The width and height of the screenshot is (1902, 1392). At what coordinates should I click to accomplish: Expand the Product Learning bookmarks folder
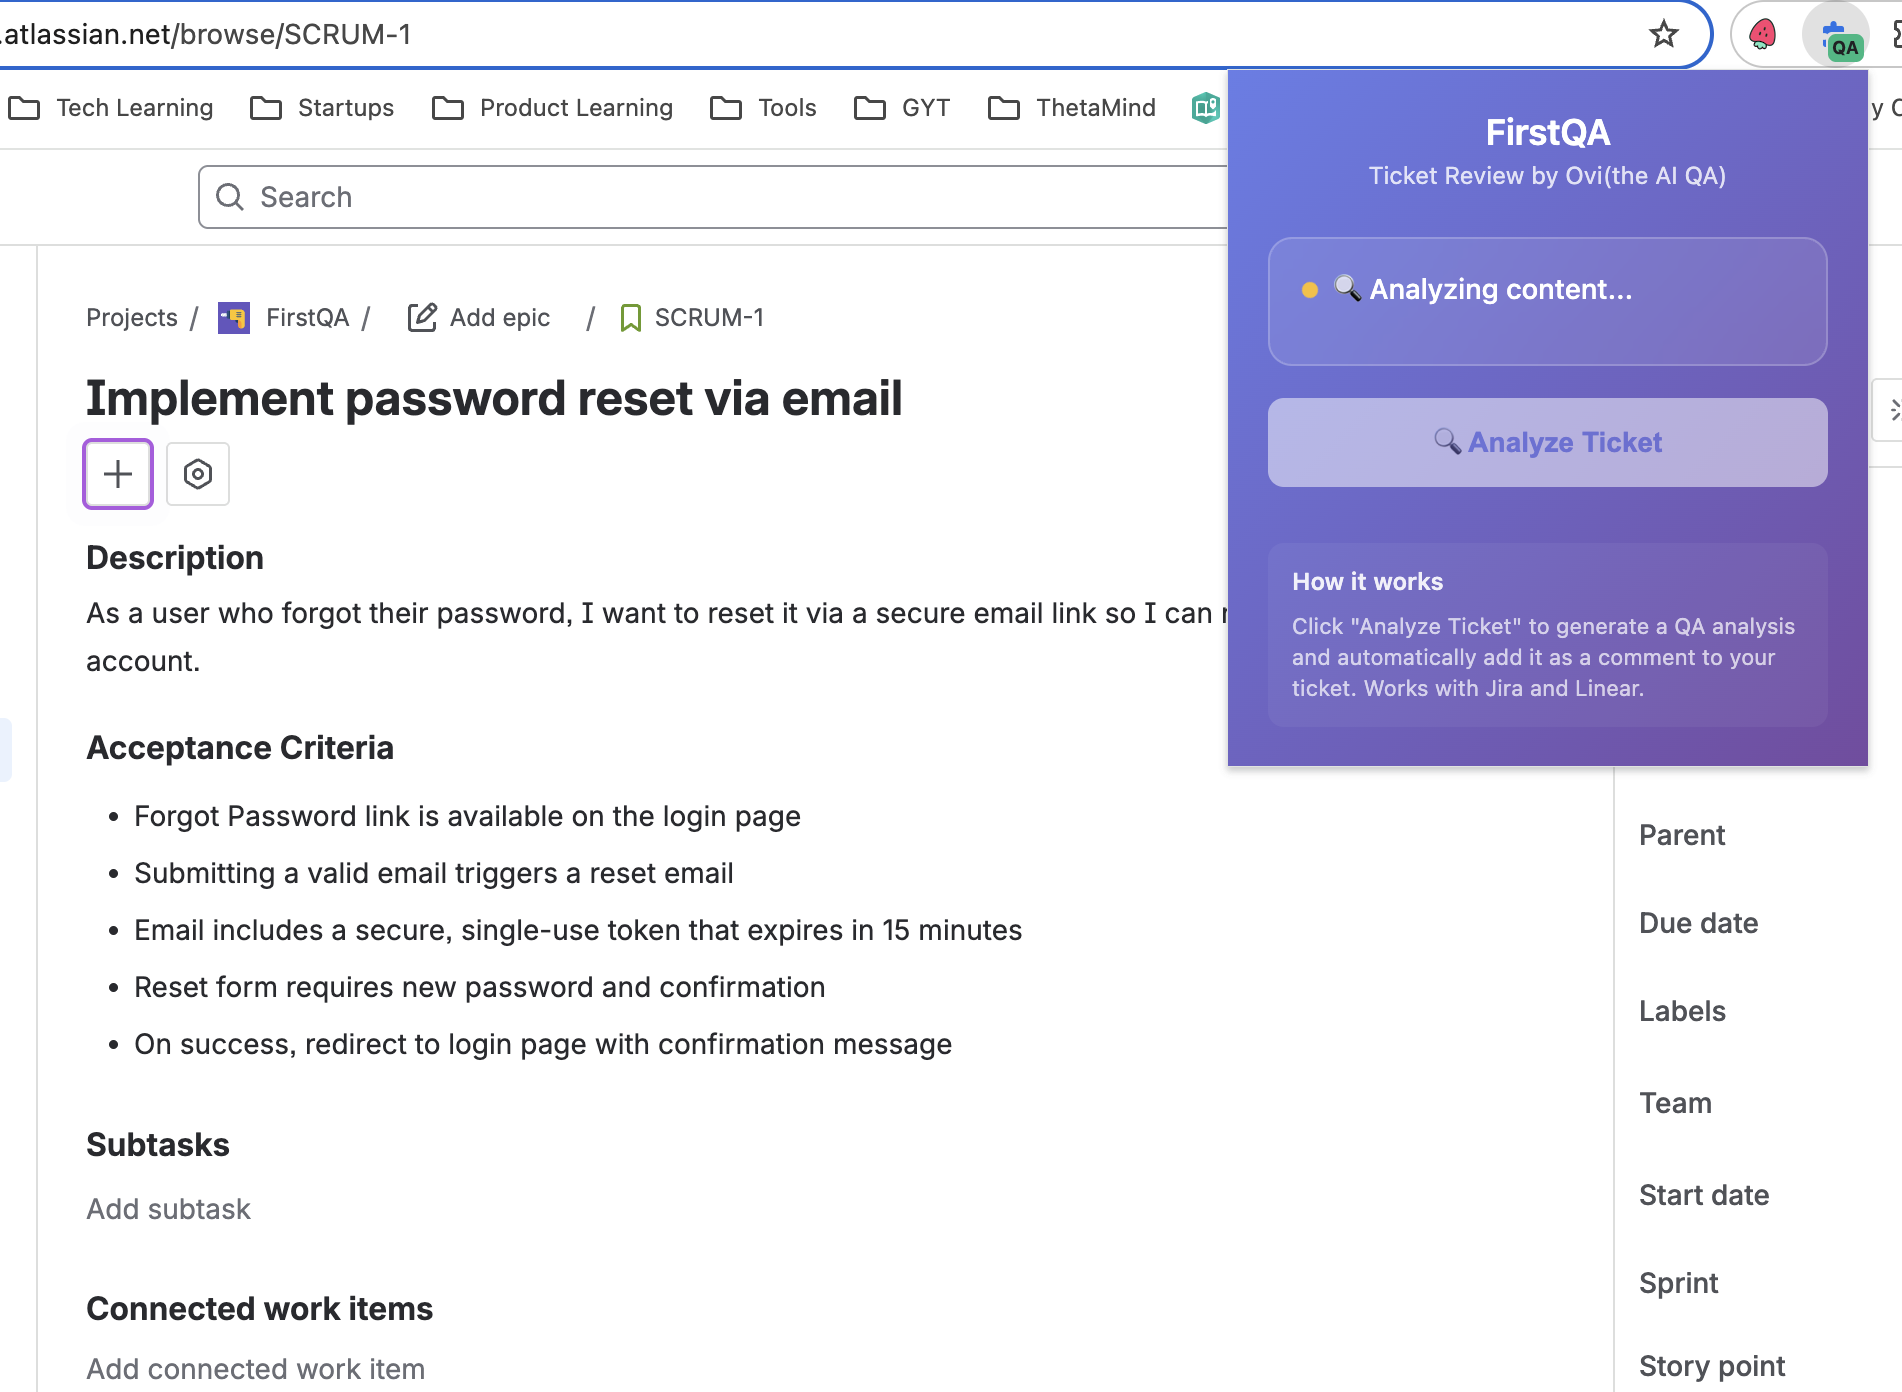tap(553, 108)
